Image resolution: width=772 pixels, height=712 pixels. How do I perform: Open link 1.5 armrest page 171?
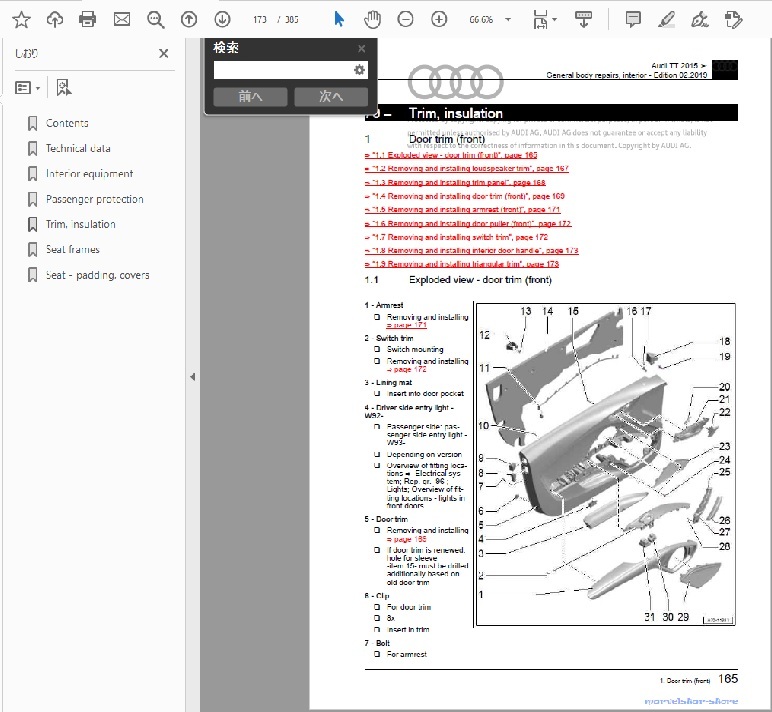click(462, 209)
